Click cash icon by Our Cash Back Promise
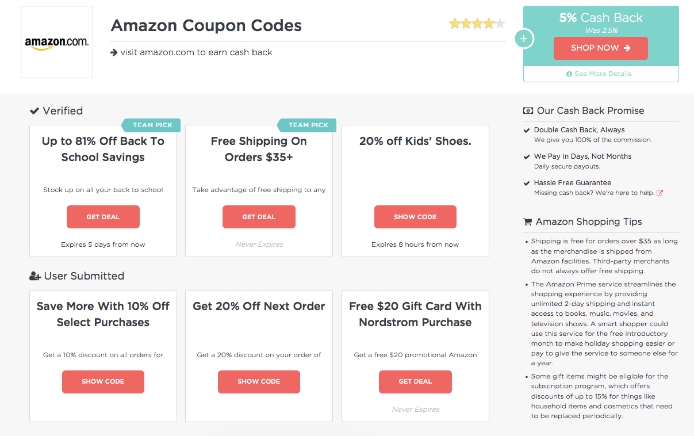This screenshot has width=694, height=436. (528, 111)
